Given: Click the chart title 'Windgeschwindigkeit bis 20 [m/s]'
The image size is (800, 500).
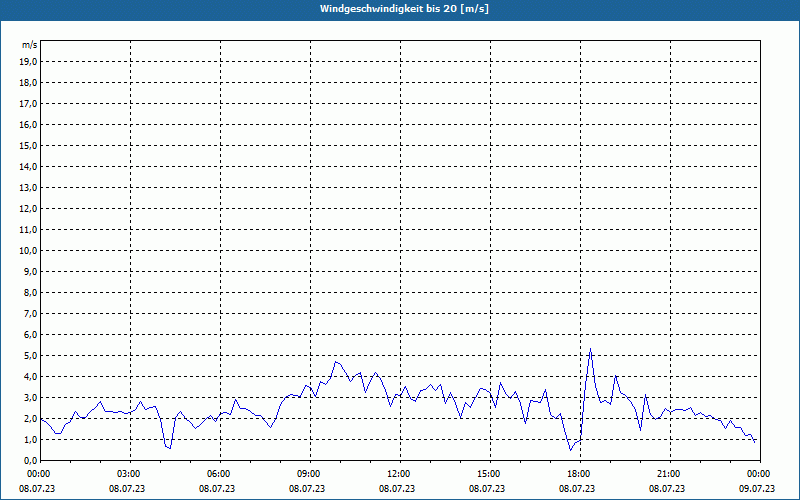Looking at the screenshot, I should point(404,9).
